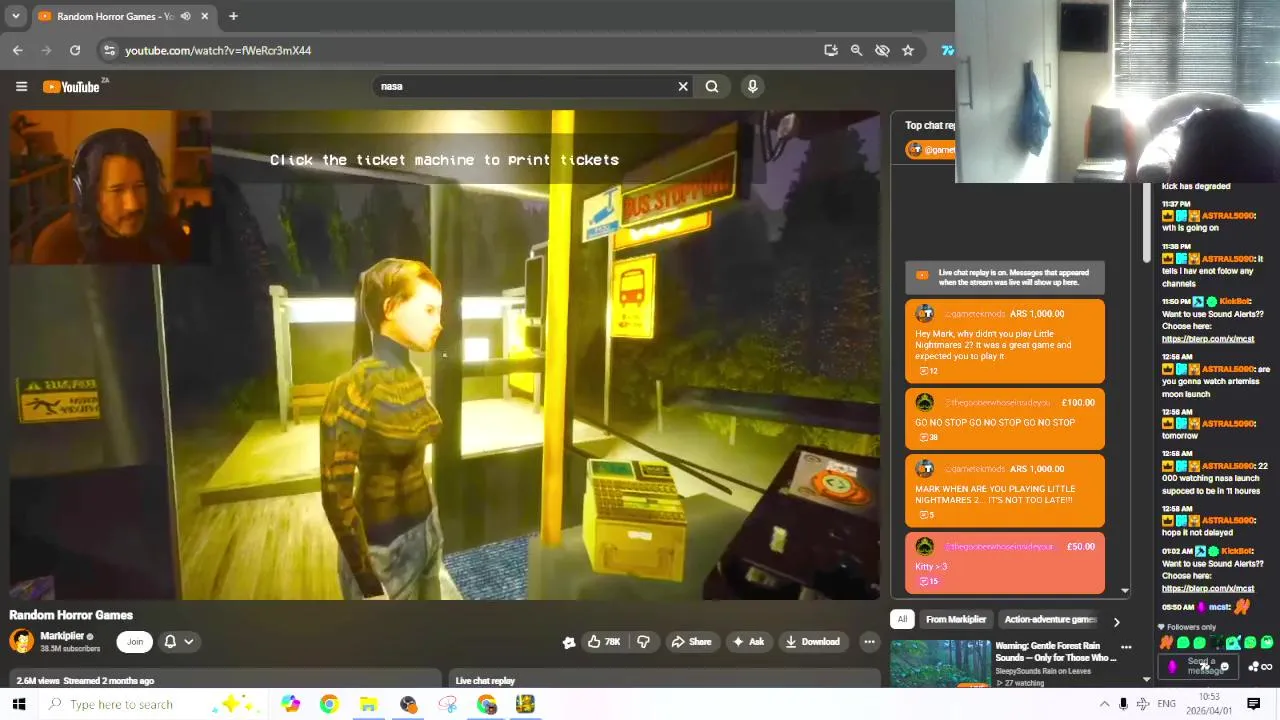
Task: Select the 'From Markiplier' chip
Action: [x=956, y=619]
